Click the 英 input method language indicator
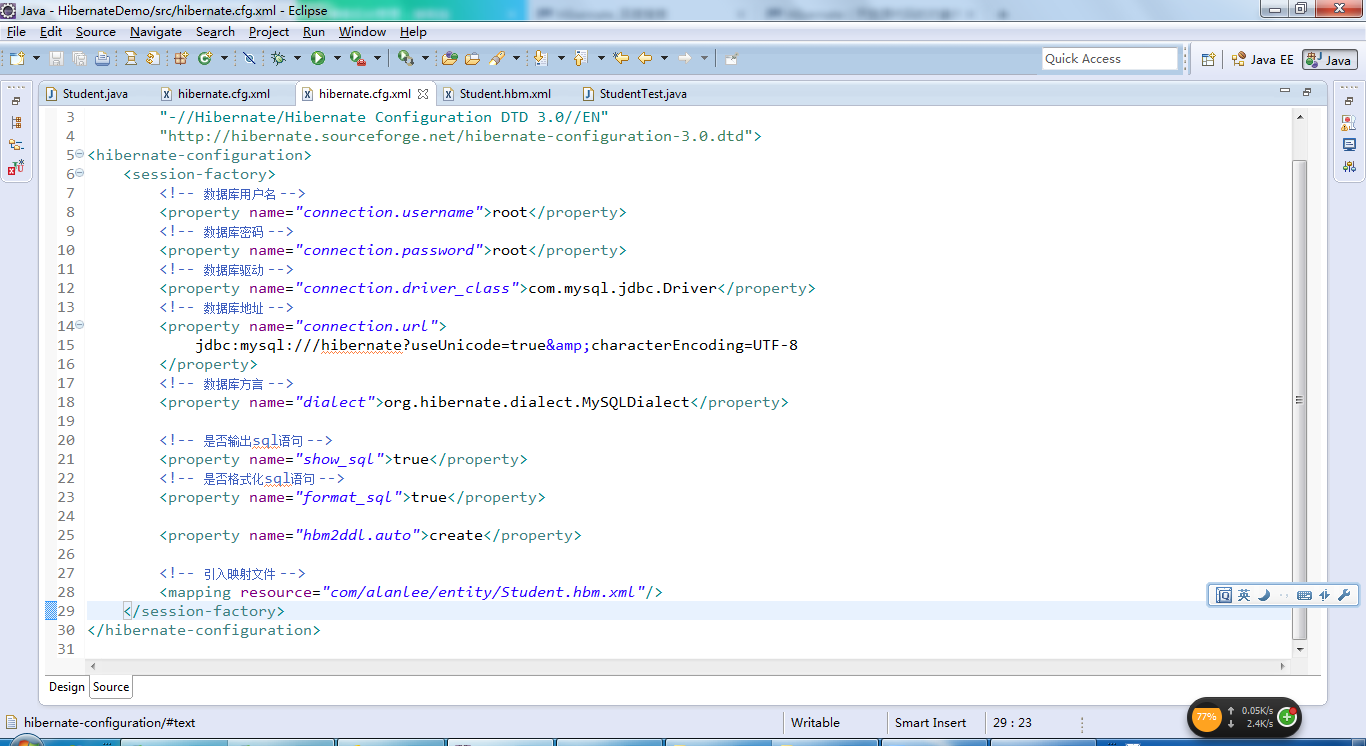The width and height of the screenshot is (1366, 746). pyautogui.click(x=1243, y=595)
